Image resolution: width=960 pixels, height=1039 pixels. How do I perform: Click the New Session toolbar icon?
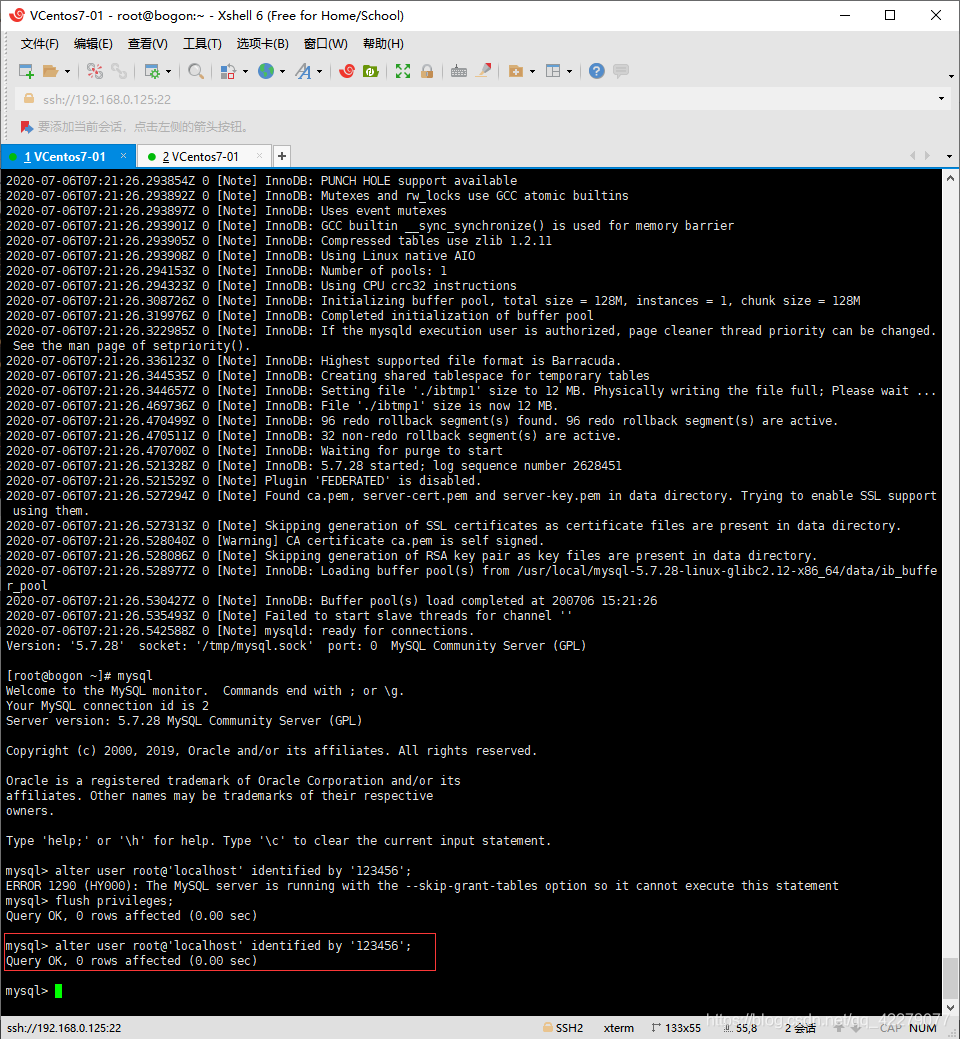(x=27, y=71)
